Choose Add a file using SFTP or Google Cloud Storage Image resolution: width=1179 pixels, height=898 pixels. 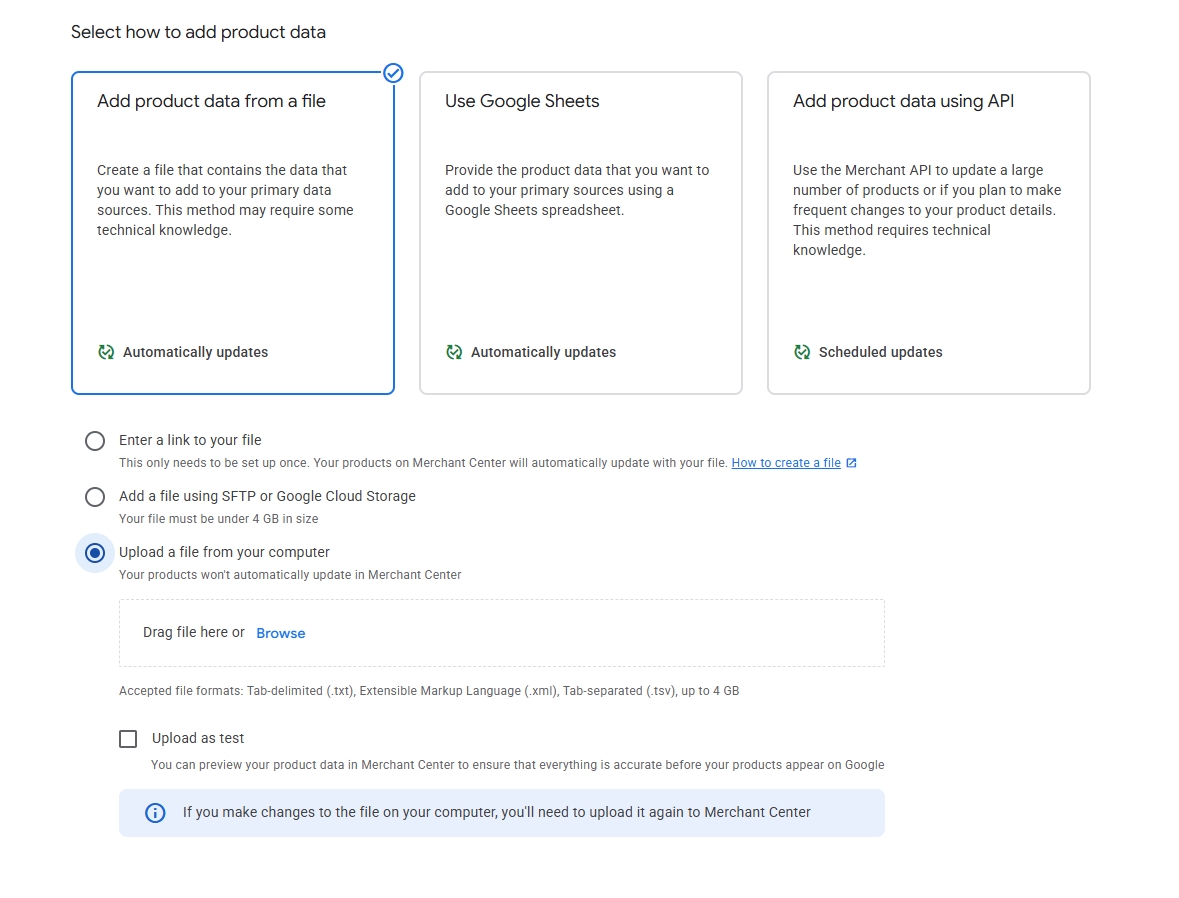[x=95, y=496]
